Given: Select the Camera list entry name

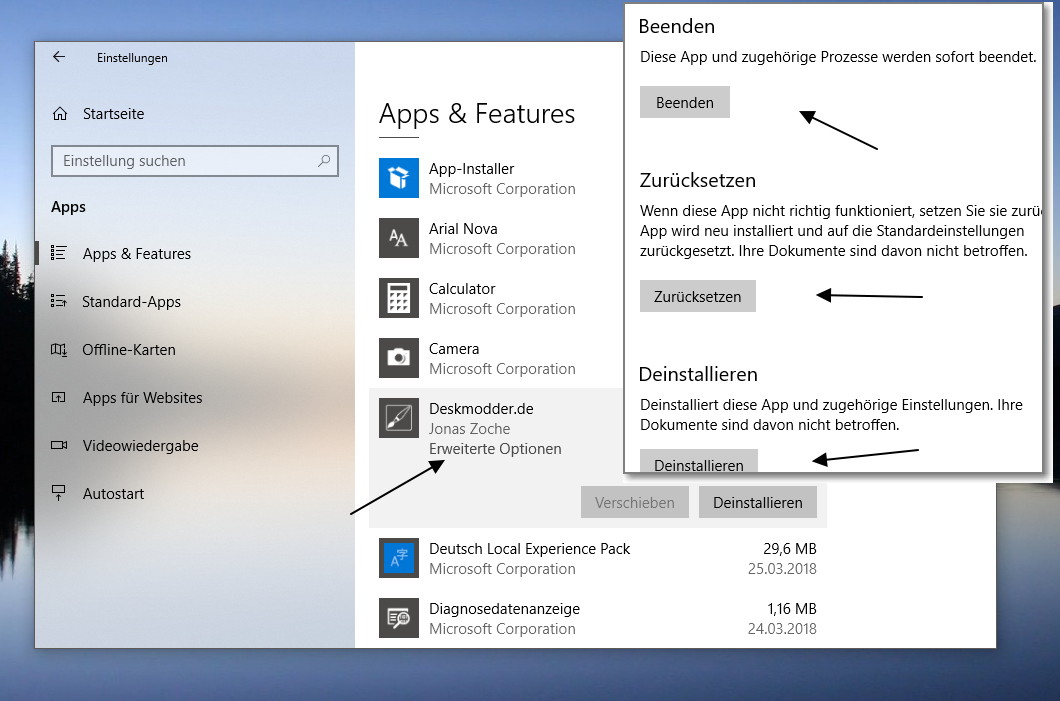Looking at the screenshot, I should 454,349.
